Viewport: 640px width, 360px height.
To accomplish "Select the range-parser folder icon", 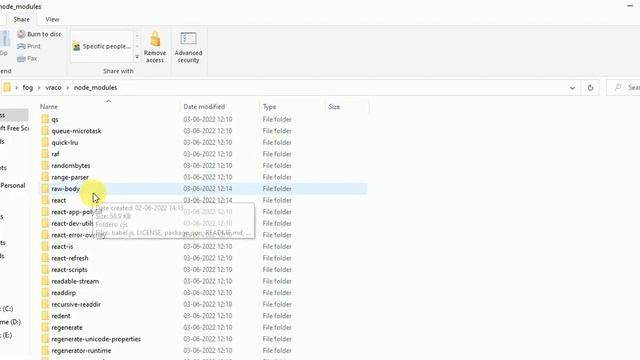I will tap(45, 177).
